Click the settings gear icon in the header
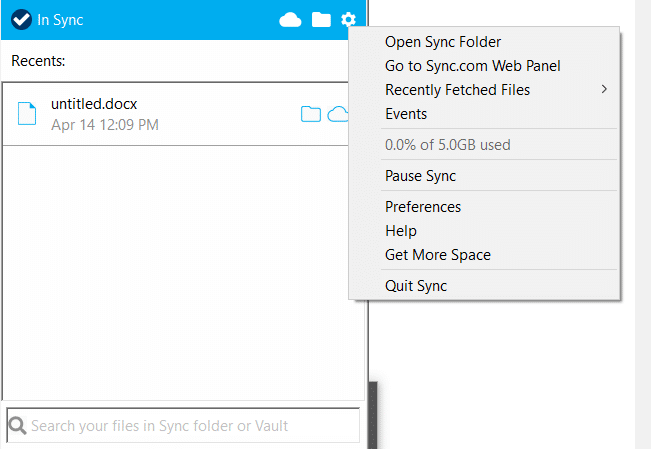The image size is (651, 449). [x=348, y=19]
